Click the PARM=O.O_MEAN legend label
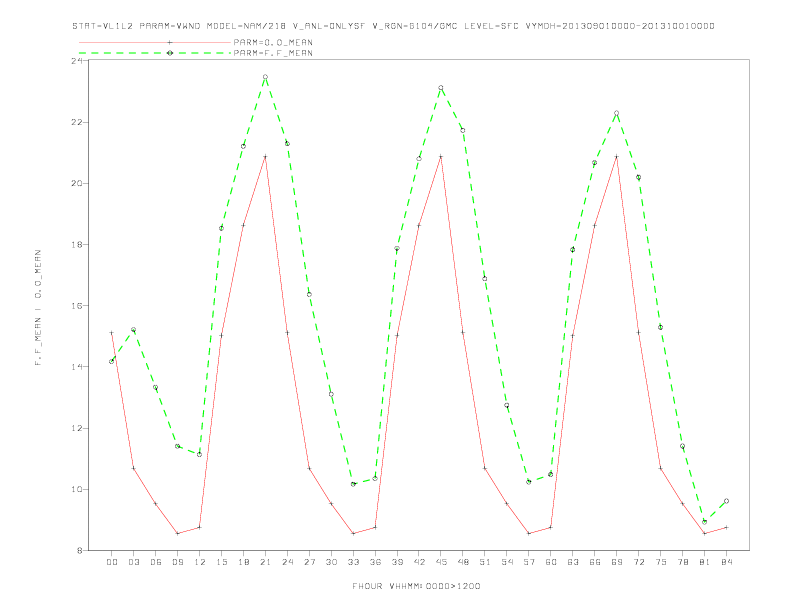This screenshot has width=792, height=612. [x=273, y=42]
